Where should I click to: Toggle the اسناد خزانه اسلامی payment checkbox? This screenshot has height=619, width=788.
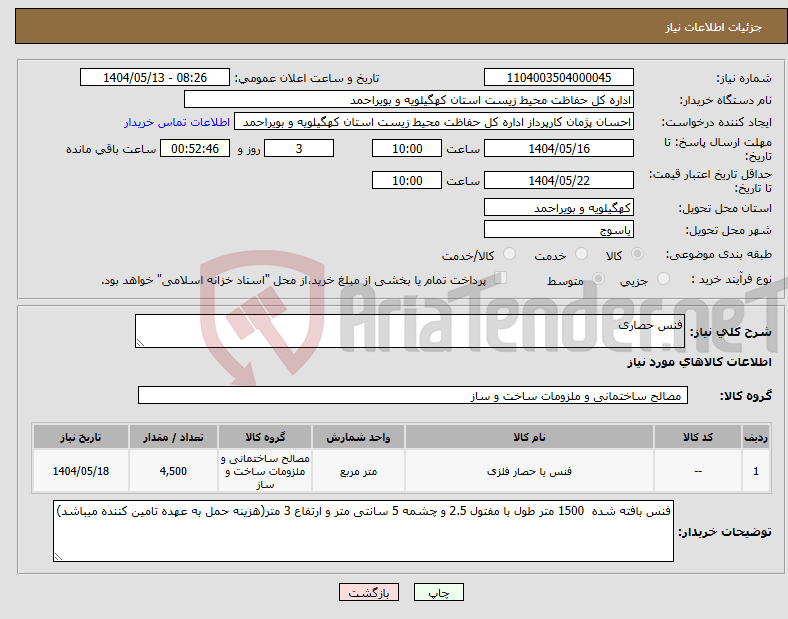(501, 278)
